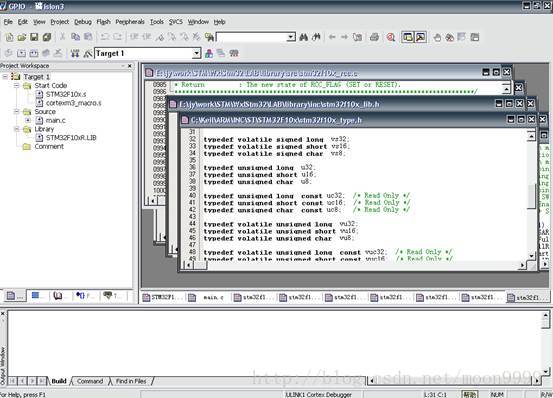Open the Tools menu
Screen dimensions: 553x398
157,22
